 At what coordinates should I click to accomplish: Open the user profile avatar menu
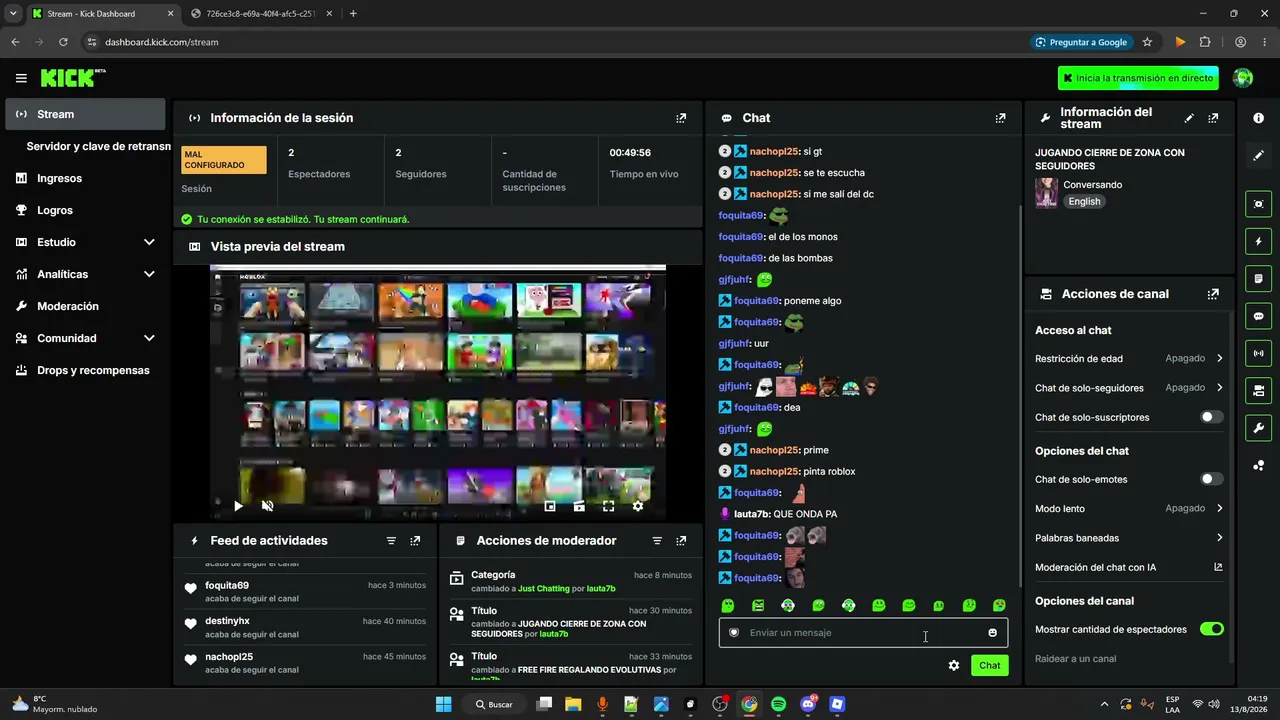click(1243, 78)
